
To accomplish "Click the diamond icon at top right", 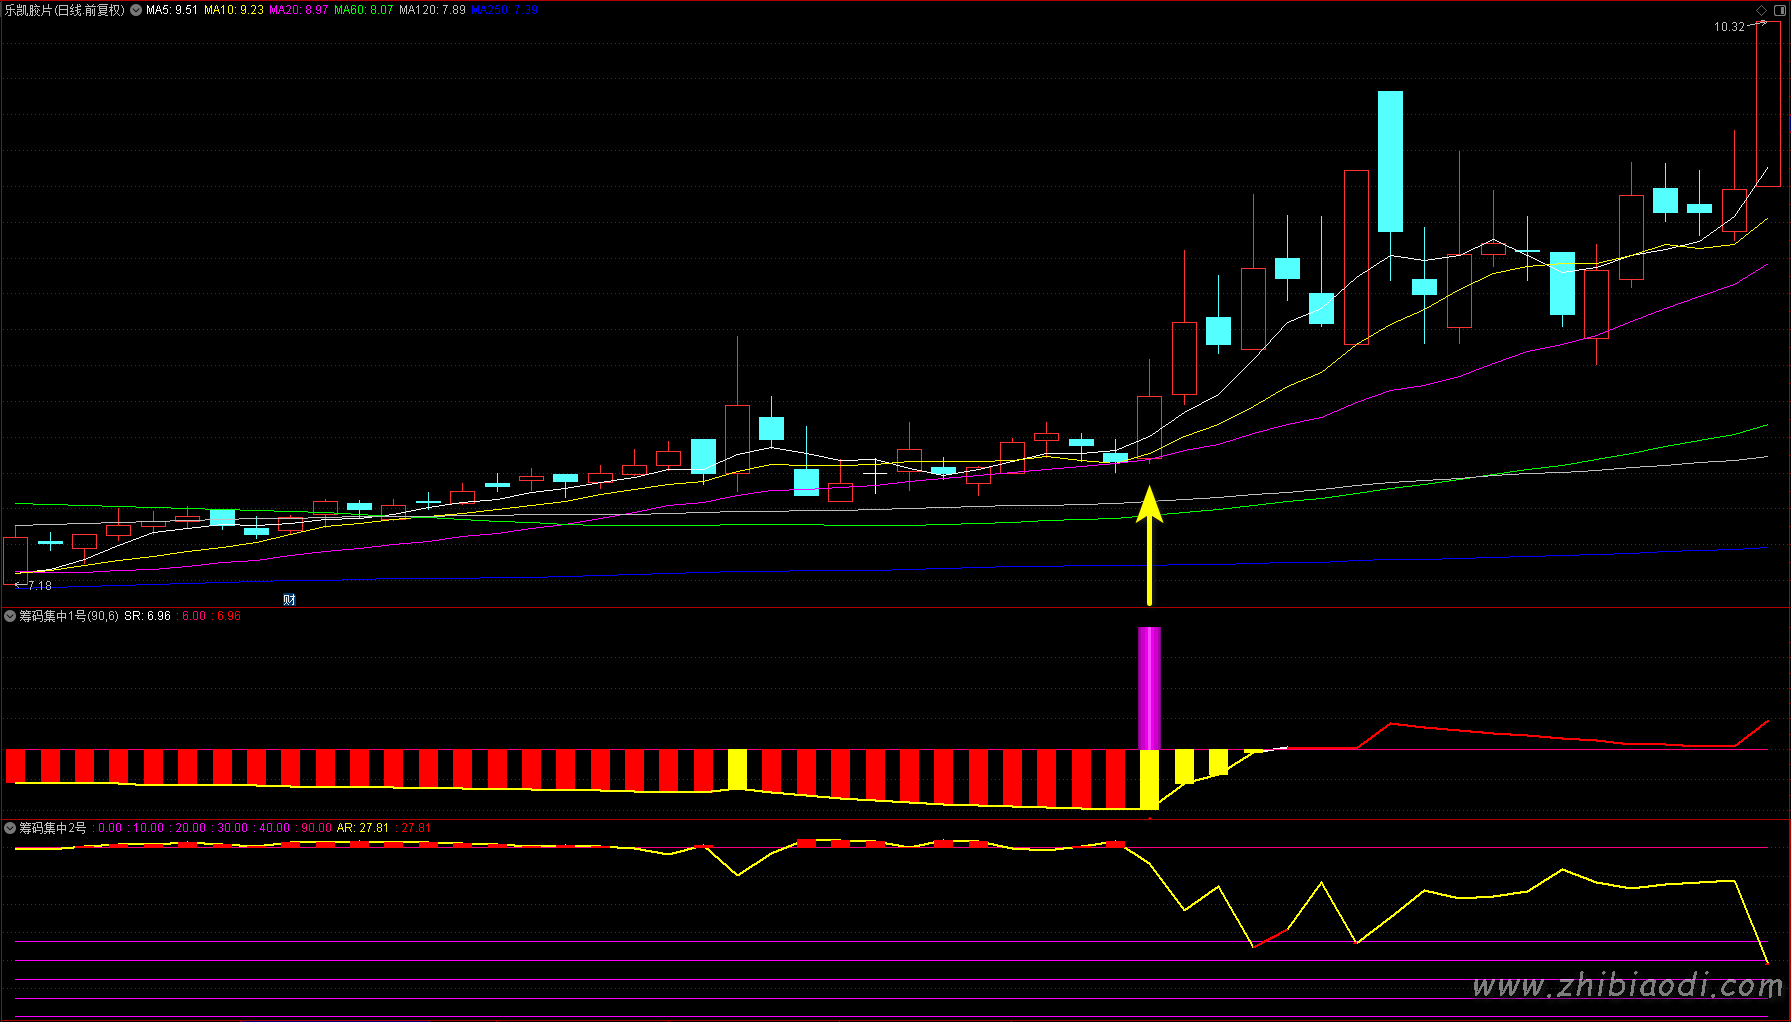I will [1761, 10].
